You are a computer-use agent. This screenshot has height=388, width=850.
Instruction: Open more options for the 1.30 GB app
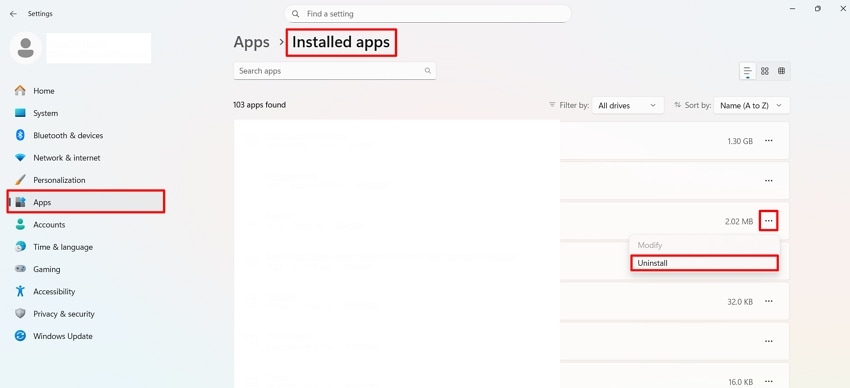click(x=769, y=141)
